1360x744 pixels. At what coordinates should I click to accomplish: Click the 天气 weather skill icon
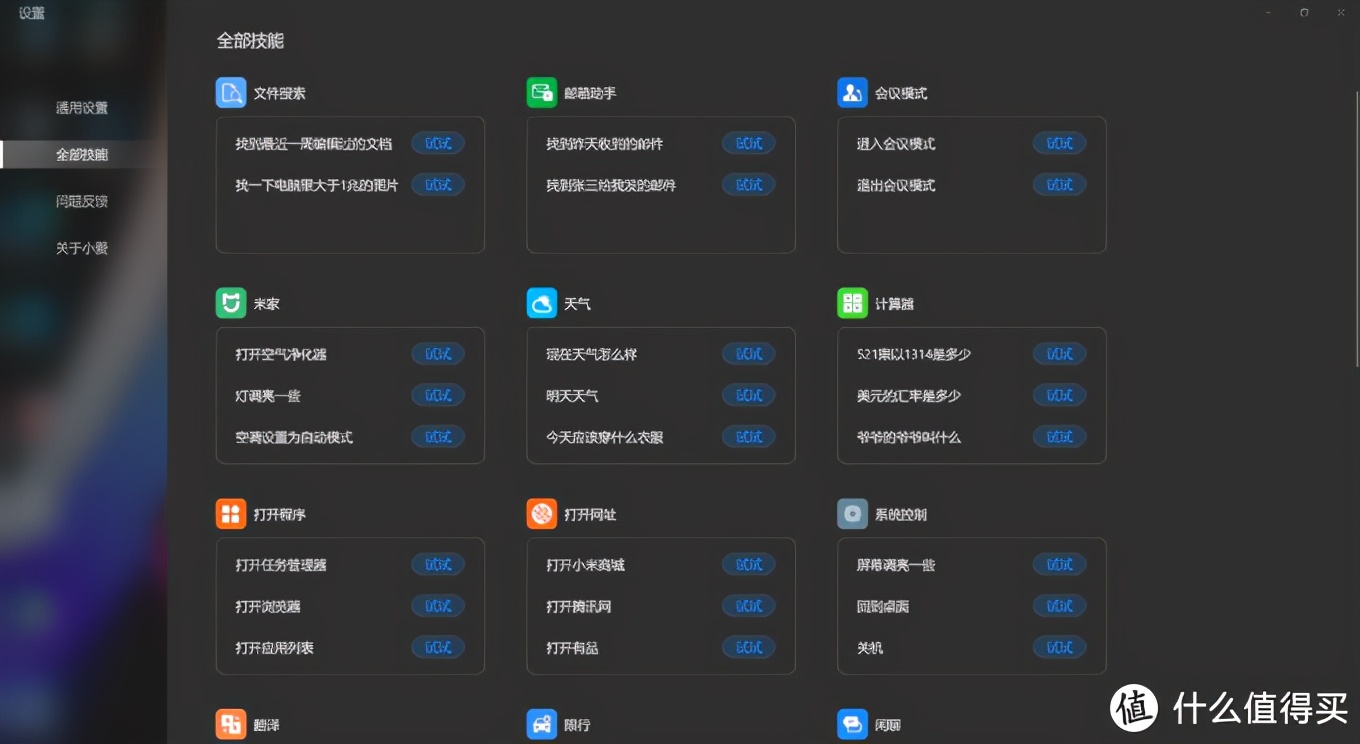540,303
